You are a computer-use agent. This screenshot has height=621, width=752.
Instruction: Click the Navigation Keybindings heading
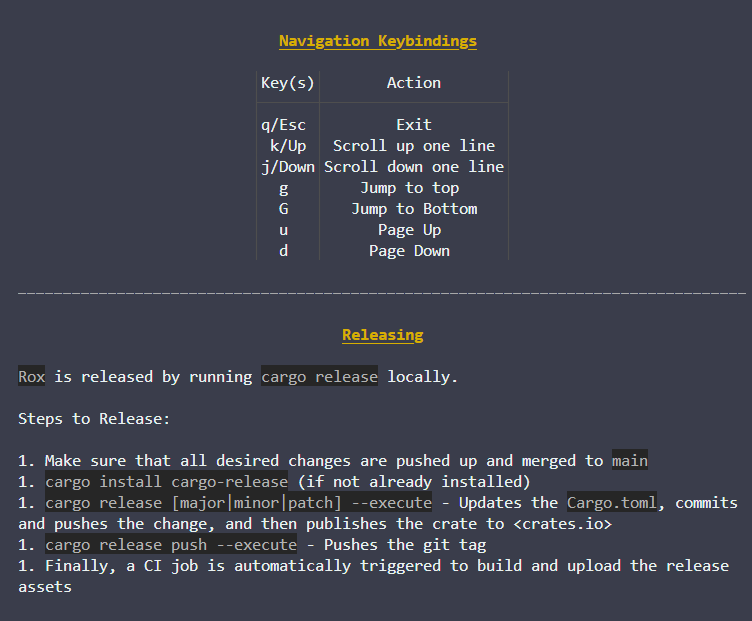point(377,41)
